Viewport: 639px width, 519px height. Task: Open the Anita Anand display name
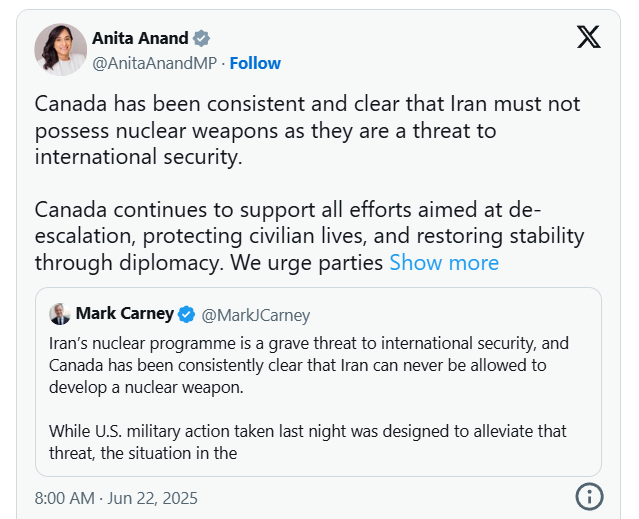(x=140, y=39)
